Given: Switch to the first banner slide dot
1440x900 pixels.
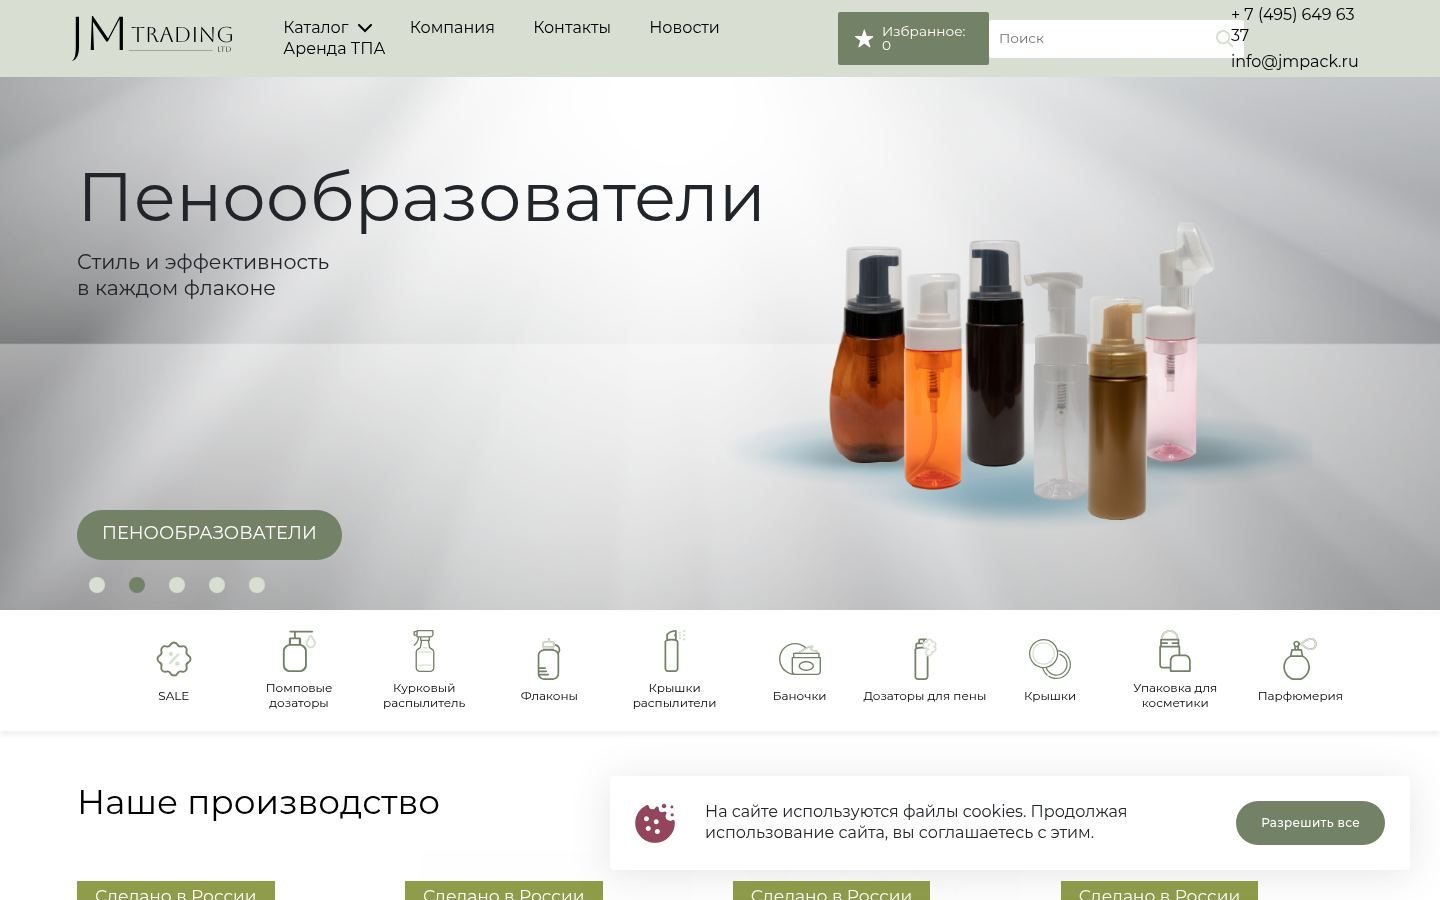Looking at the screenshot, I should (97, 585).
